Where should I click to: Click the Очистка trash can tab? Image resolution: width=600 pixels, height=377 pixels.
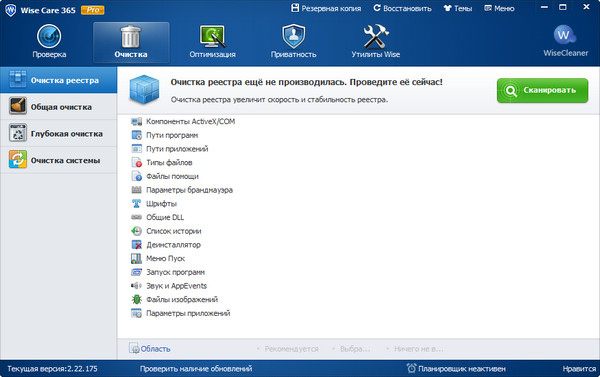click(x=131, y=42)
